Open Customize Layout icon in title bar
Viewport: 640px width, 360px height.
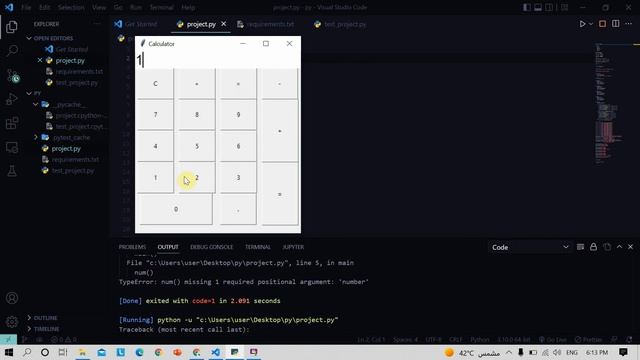[564, 7]
